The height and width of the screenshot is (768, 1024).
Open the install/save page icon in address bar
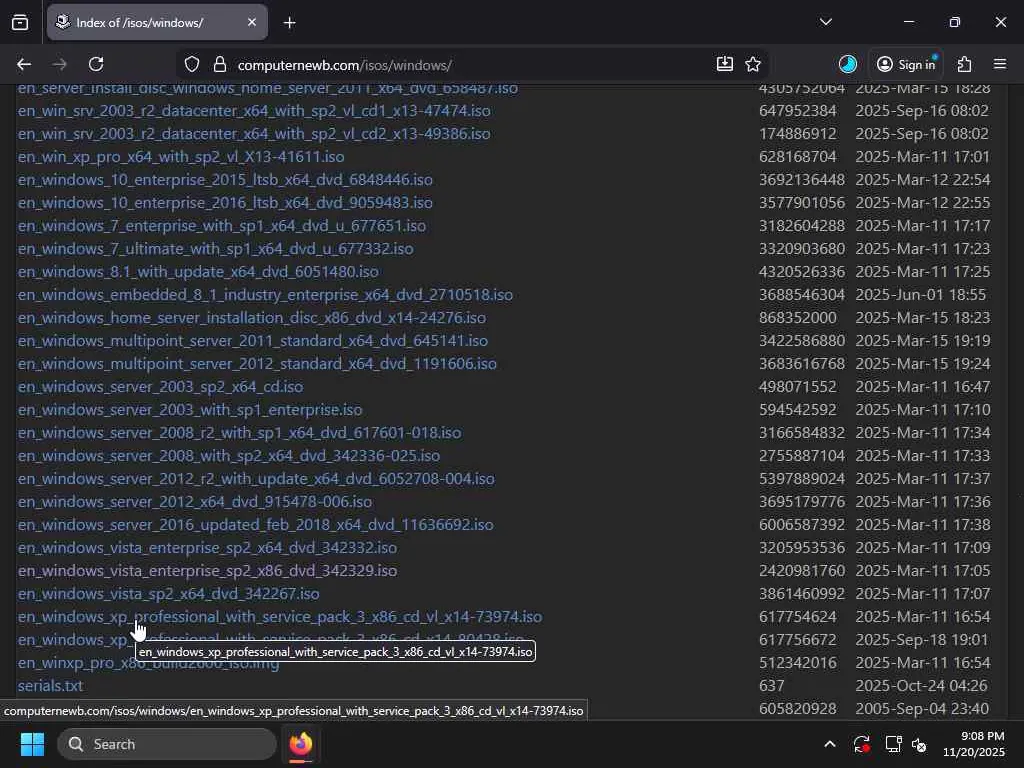pyautogui.click(x=724, y=64)
